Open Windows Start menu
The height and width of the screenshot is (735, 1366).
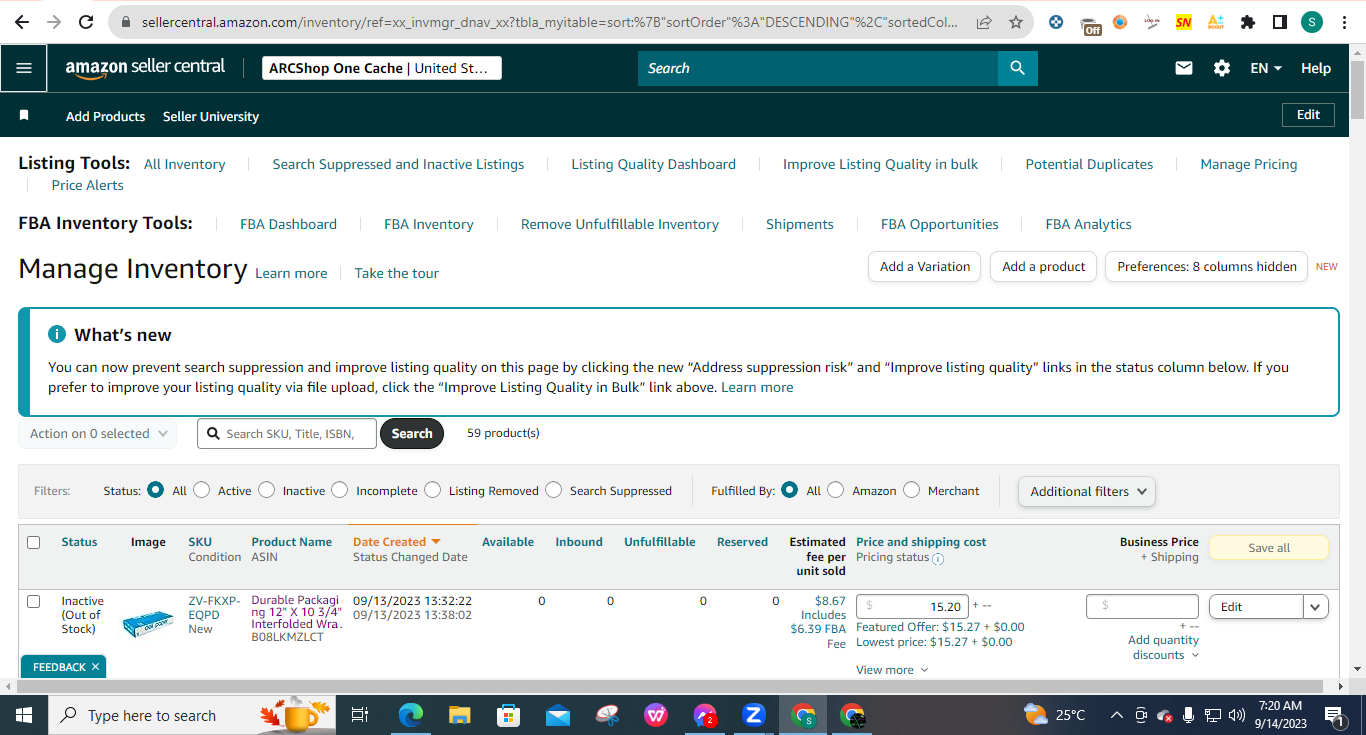point(23,715)
